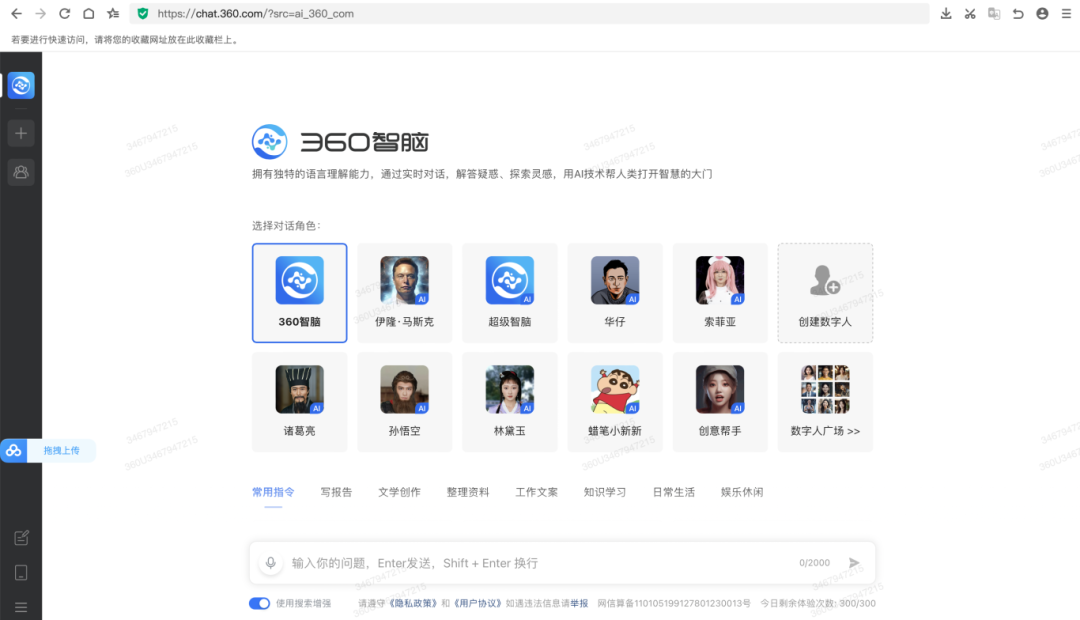Switch to 常用指令 tab
Image resolution: width=1080 pixels, height=620 pixels.
[x=273, y=492]
